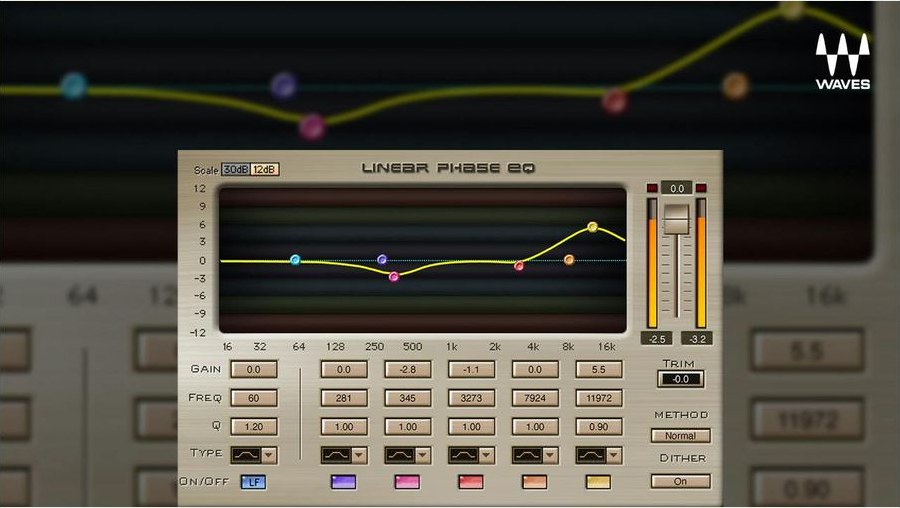Select the yellow band node on graph
900x508 pixels.
click(x=593, y=227)
